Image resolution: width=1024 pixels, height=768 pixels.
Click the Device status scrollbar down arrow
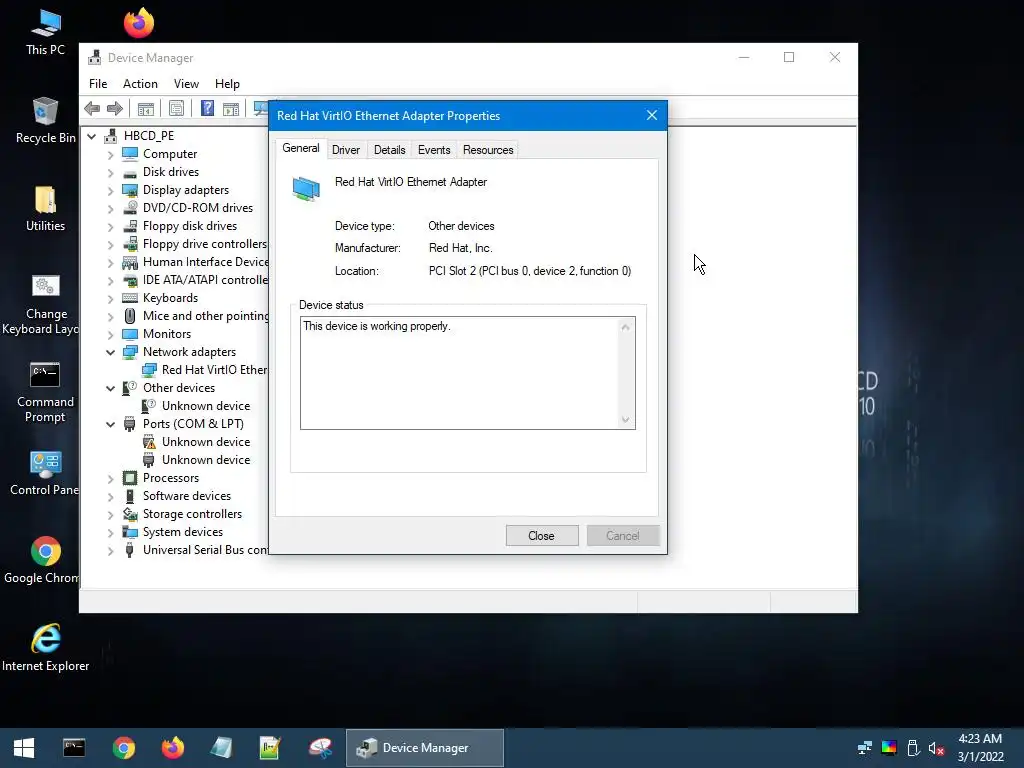click(626, 420)
